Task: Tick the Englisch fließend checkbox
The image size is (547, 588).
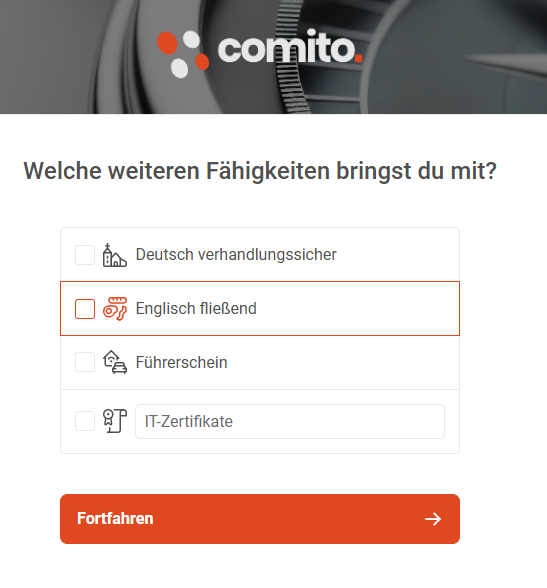Action: coord(85,309)
